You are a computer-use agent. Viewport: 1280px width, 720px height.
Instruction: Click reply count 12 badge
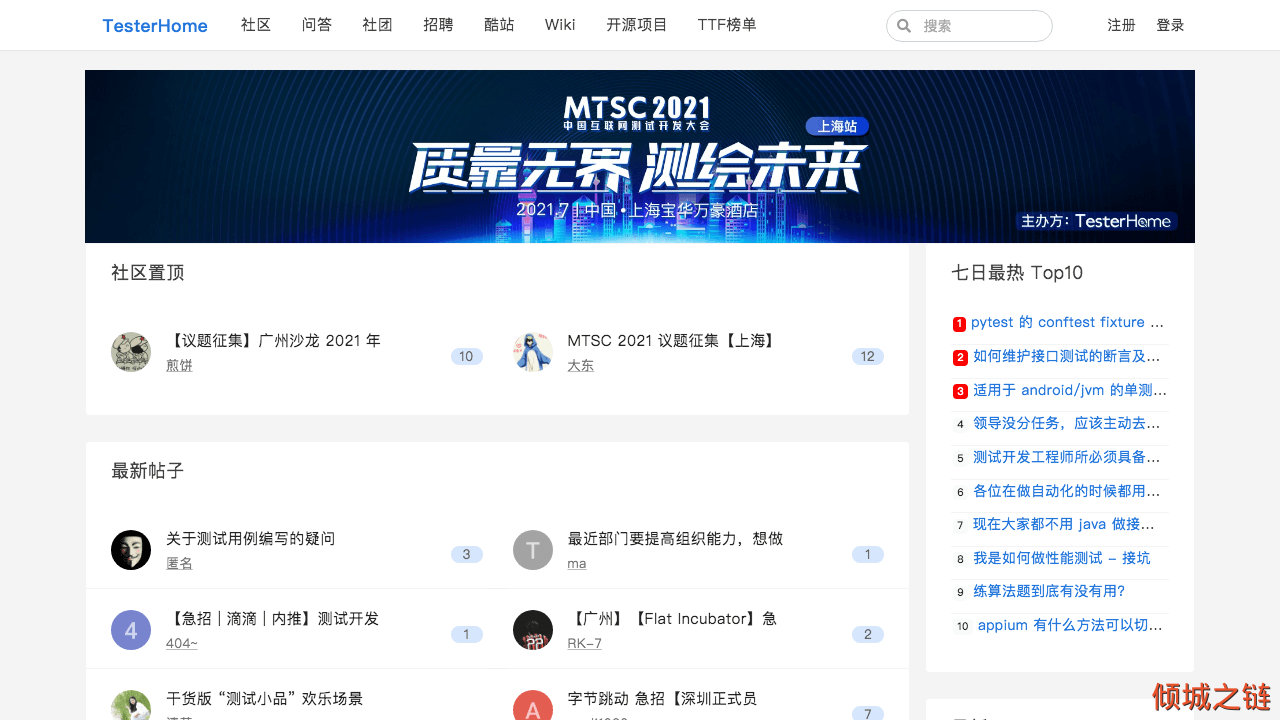pyautogui.click(x=868, y=356)
